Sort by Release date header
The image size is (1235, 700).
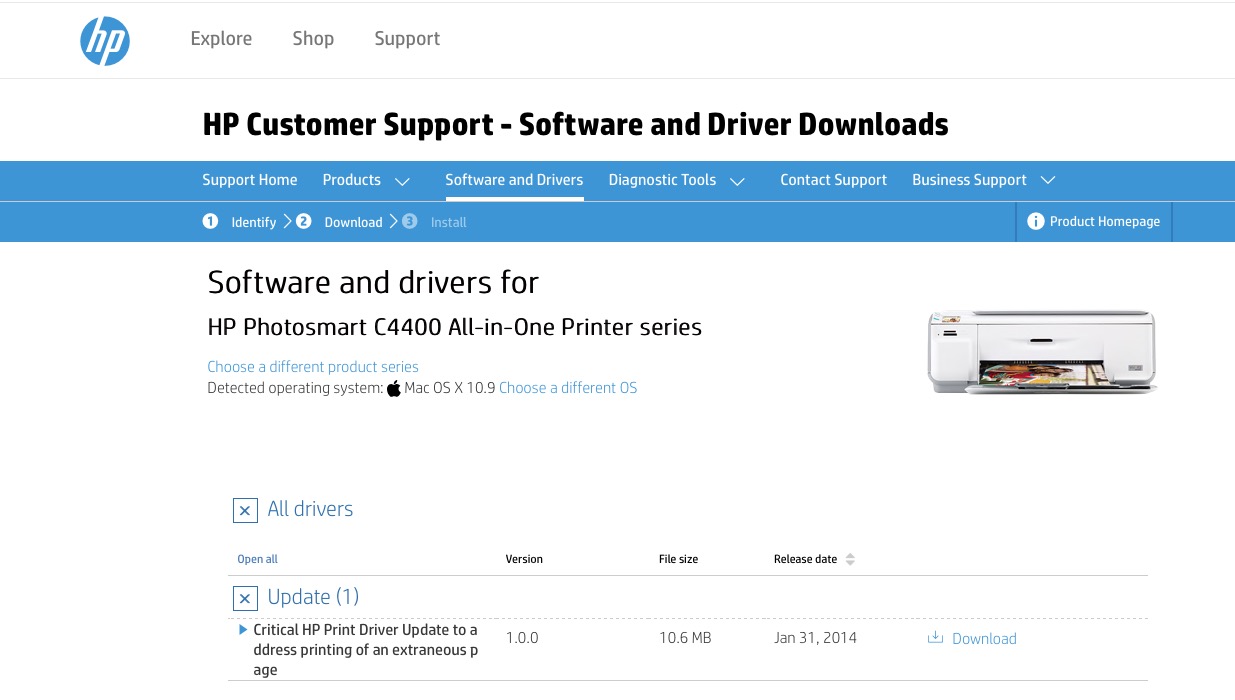pos(805,559)
